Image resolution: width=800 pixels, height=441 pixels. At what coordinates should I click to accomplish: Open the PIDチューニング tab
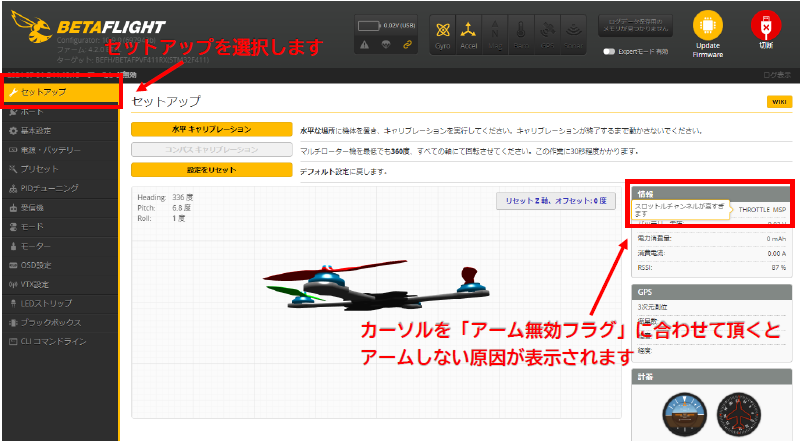(x=60, y=188)
